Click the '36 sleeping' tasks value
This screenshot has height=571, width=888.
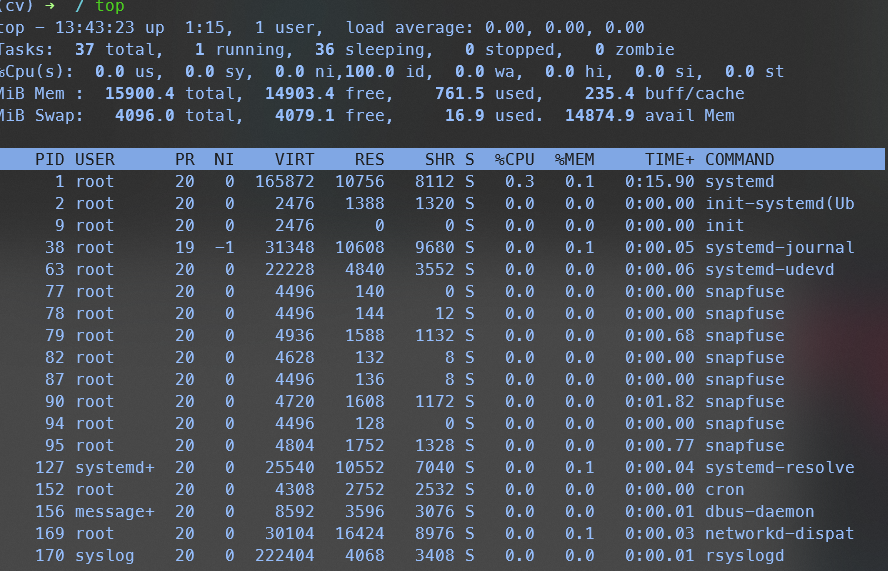(x=369, y=50)
